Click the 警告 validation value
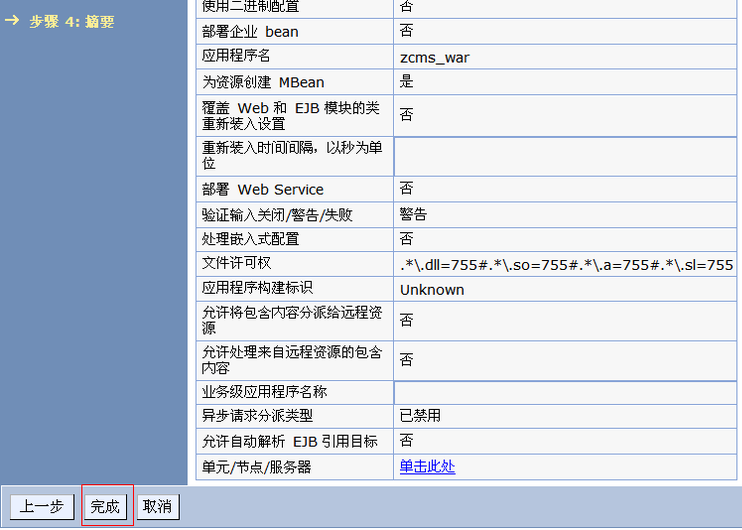Screen dimensions: 742x530 (x=414, y=215)
